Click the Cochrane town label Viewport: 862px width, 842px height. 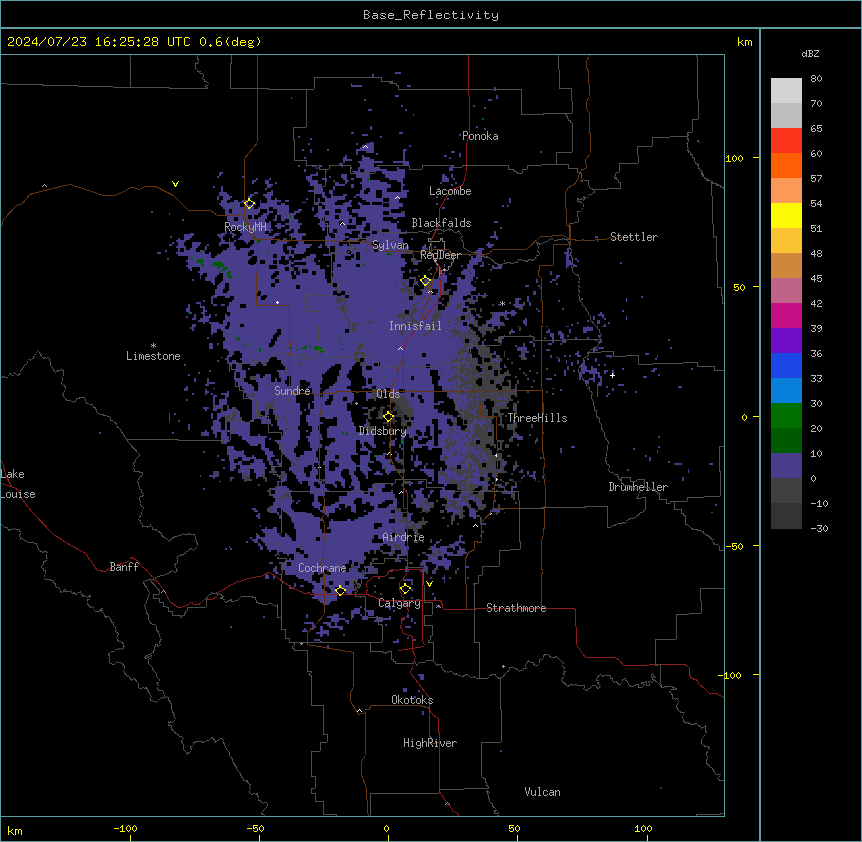322,568
